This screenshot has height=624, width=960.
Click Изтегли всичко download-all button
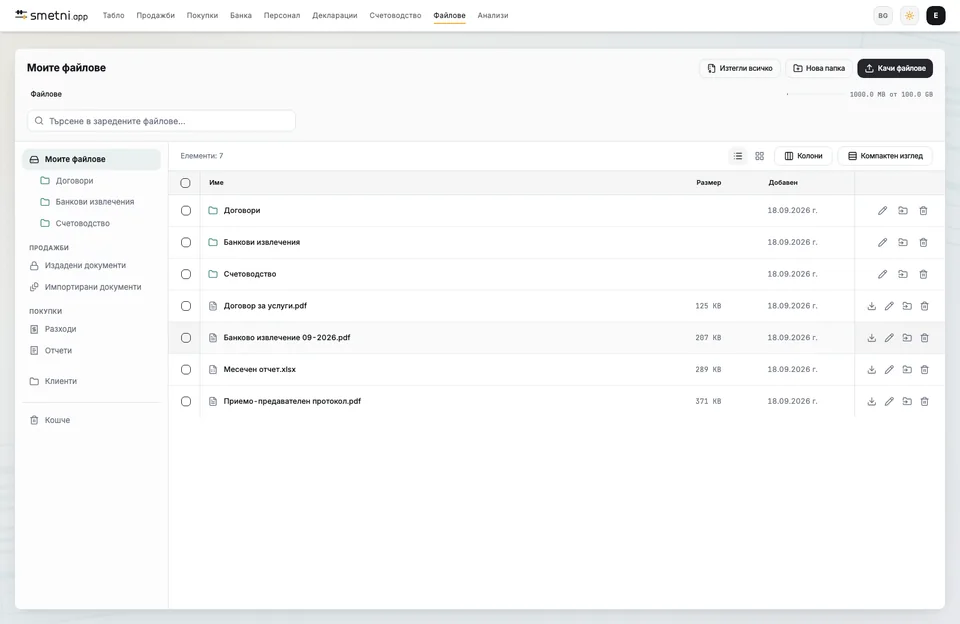click(x=740, y=68)
